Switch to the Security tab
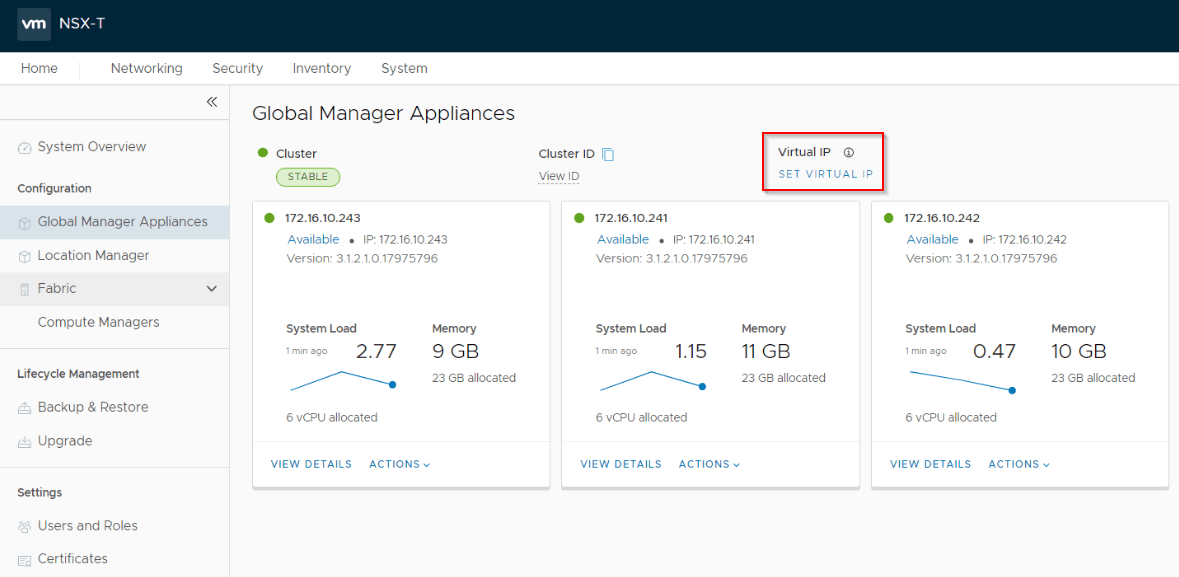The height and width of the screenshot is (577, 1179). tap(238, 68)
